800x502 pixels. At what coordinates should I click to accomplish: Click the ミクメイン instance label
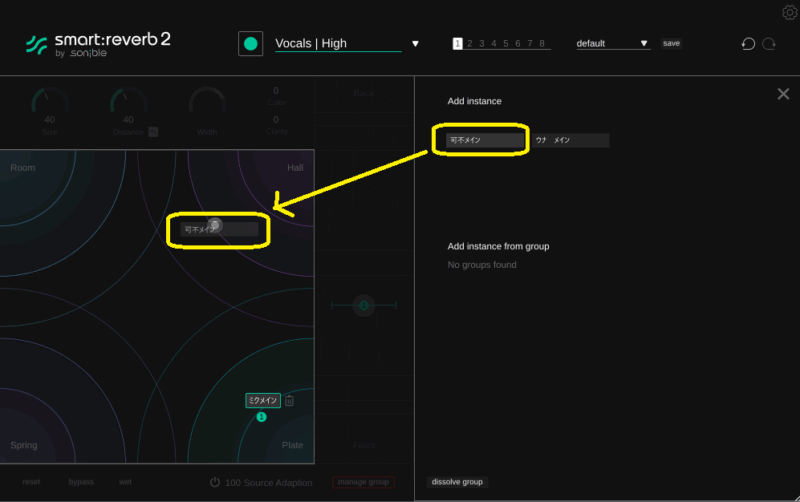263,400
